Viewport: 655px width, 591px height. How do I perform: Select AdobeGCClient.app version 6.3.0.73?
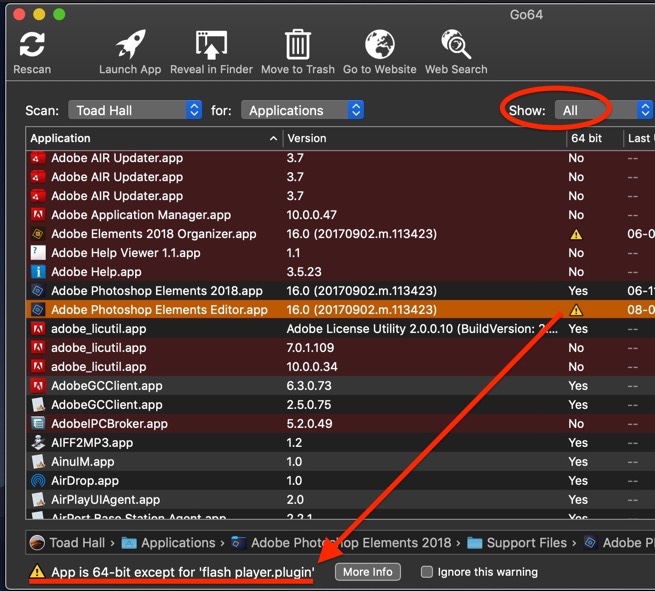(x=340, y=386)
